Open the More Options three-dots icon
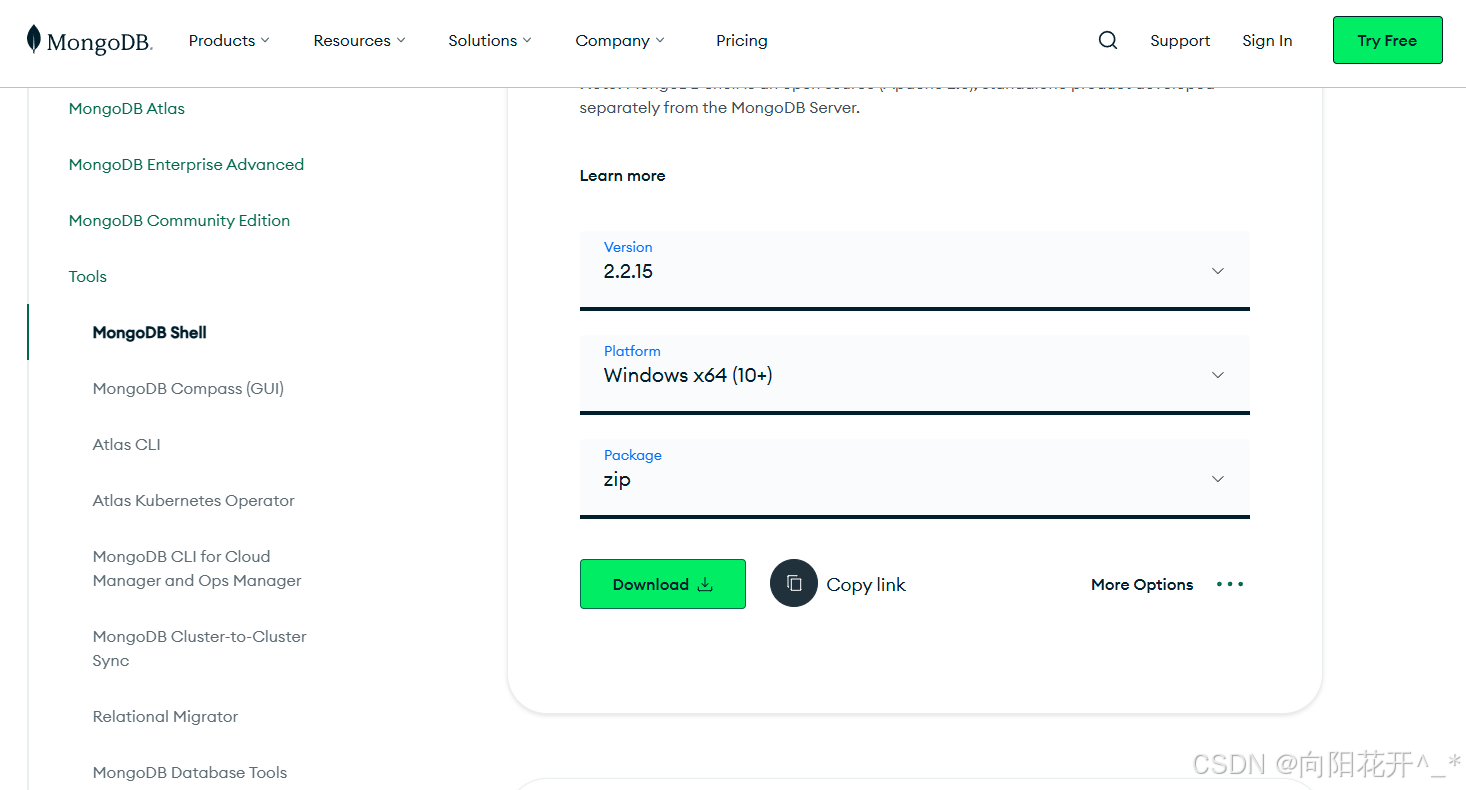Screen dimensions: 1466x790 point(1230,584)
